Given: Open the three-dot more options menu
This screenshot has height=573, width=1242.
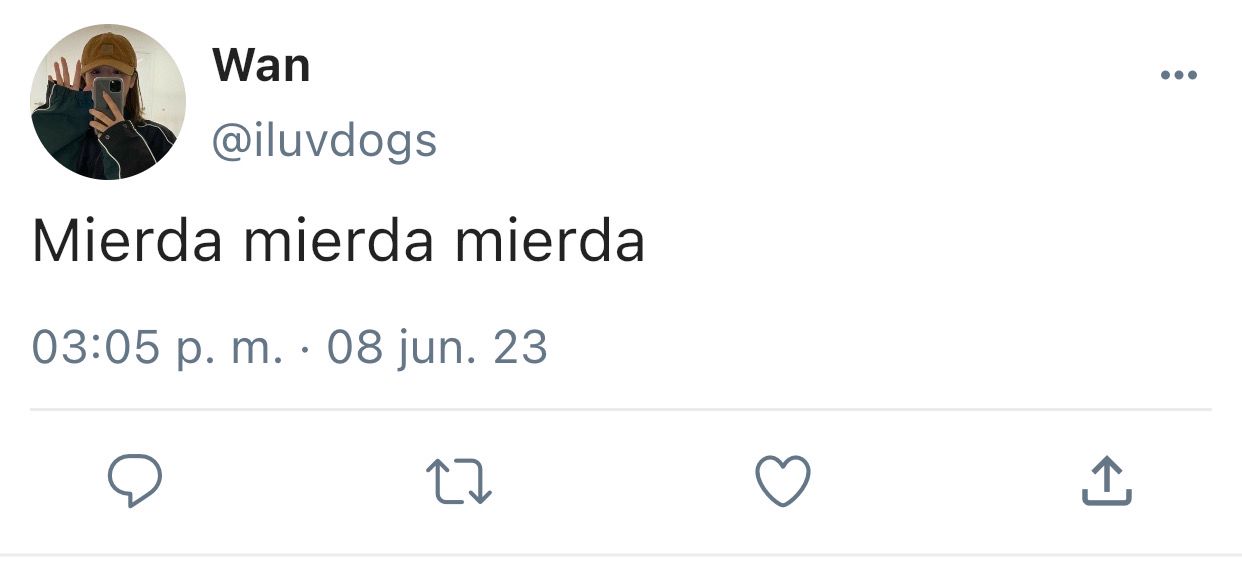Looking at the screenshot, I should pyautogui.click(x=1179, y=75).
